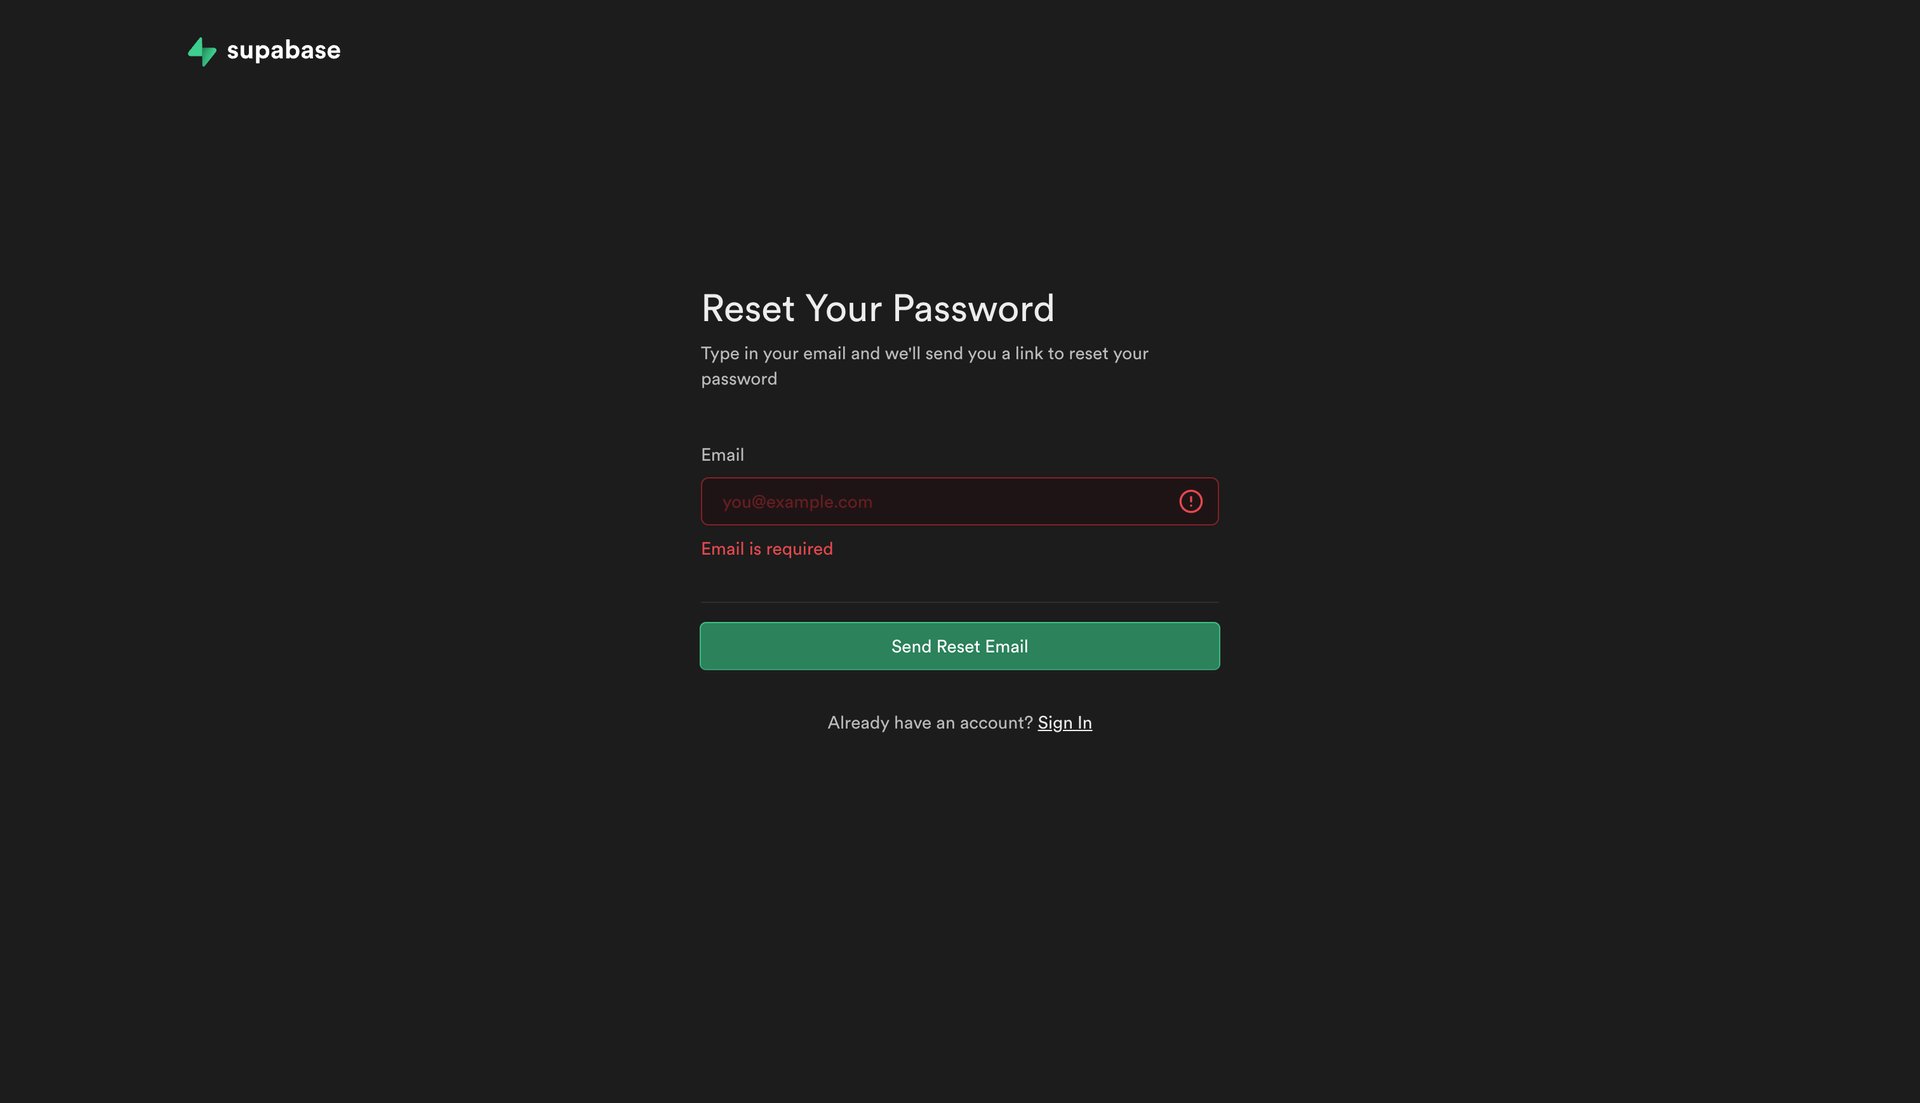1920x1103 pixels.
Task: Click the green Supabase lightning bolt logo
Action: (x=203, y=51)
